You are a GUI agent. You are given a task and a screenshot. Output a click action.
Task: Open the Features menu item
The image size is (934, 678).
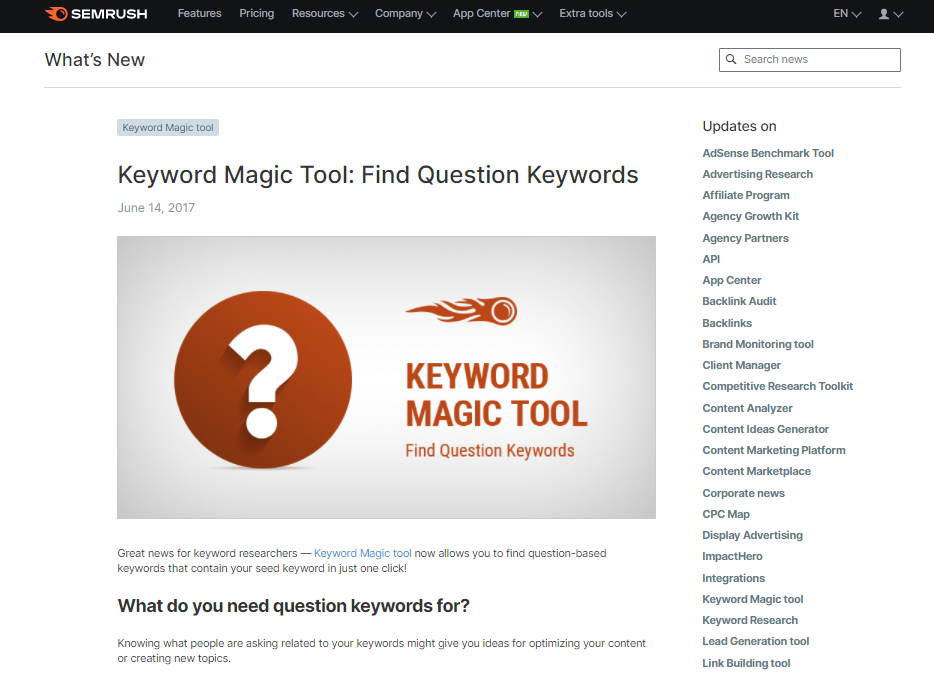[x=200, y=13]
